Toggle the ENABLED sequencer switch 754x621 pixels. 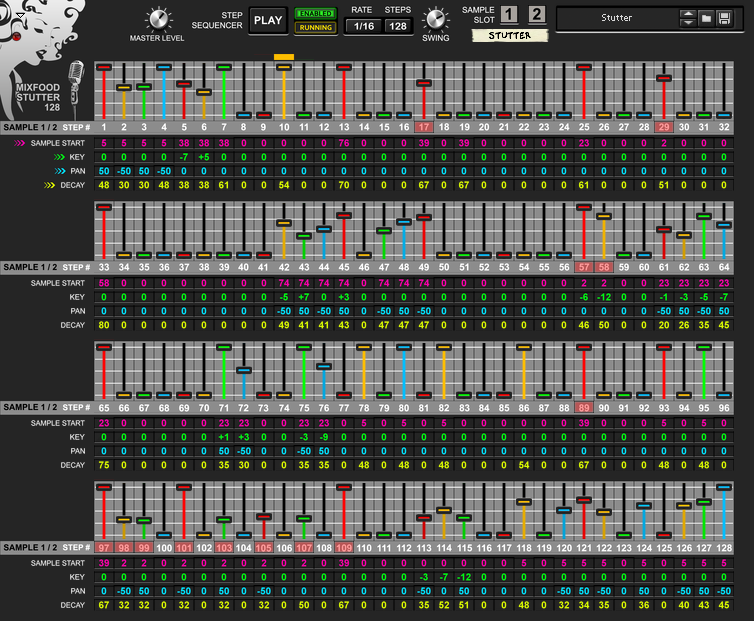pos(315,13)
